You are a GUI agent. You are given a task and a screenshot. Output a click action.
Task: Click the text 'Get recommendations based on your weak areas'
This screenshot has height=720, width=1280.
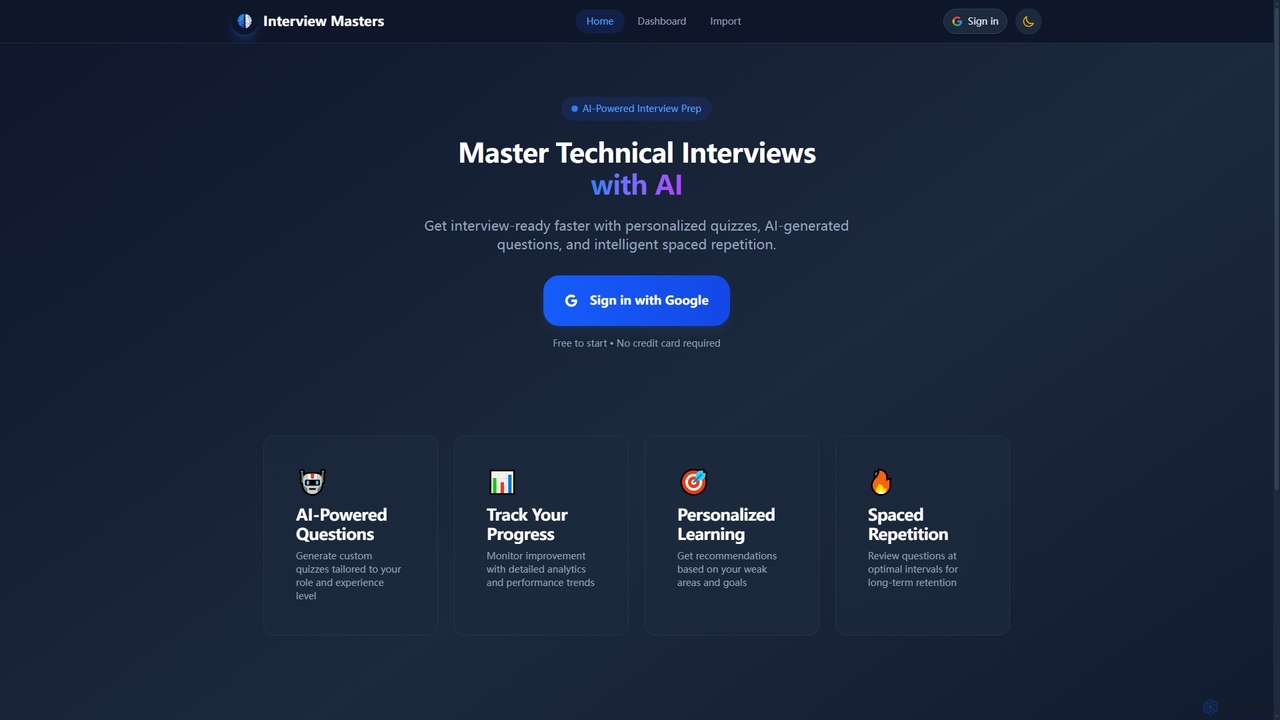click(726, 569)
